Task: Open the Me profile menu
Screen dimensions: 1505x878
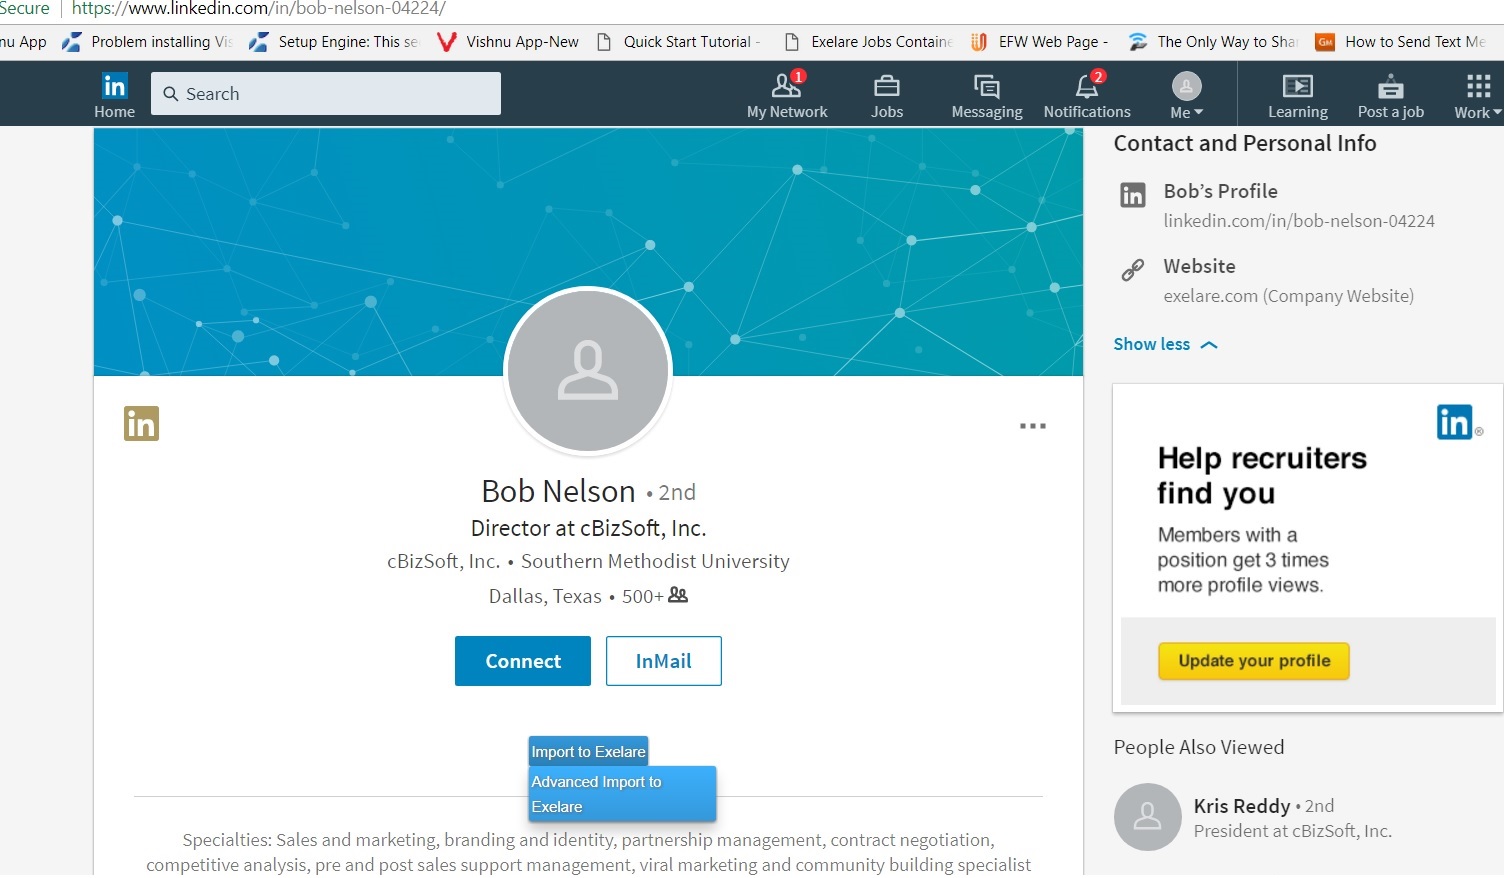Action: coord(1187,95)
